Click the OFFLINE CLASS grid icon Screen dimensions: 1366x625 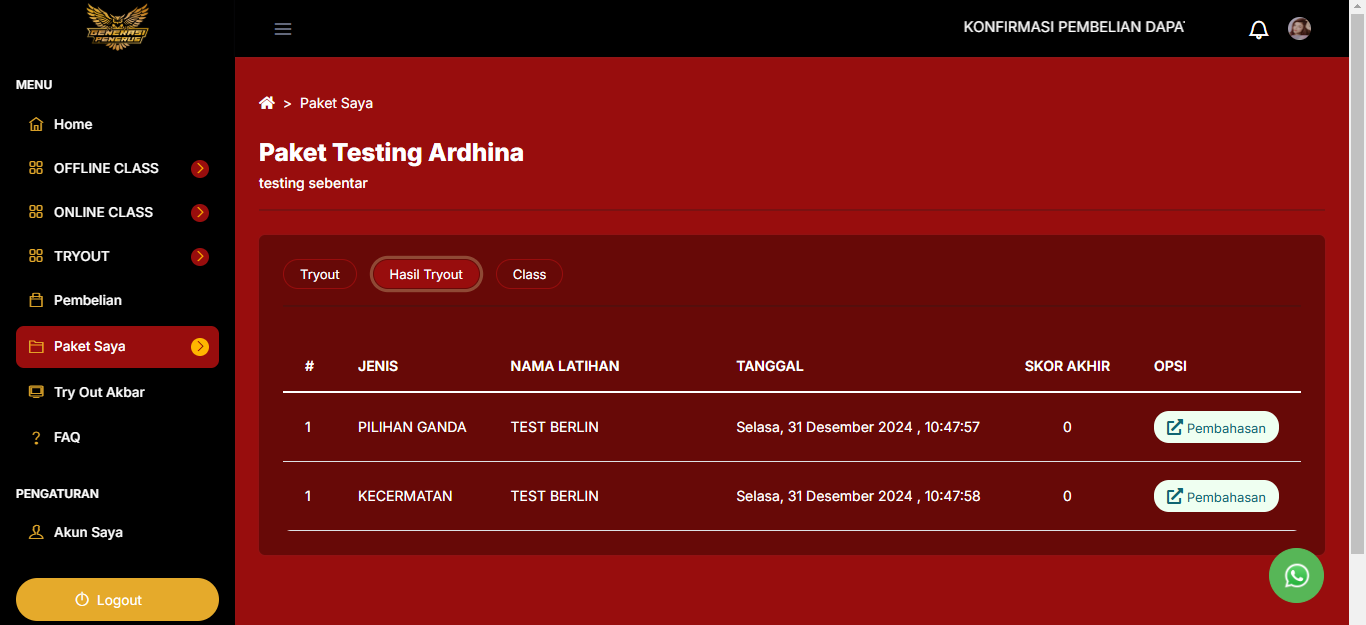[x=36, y=168]
